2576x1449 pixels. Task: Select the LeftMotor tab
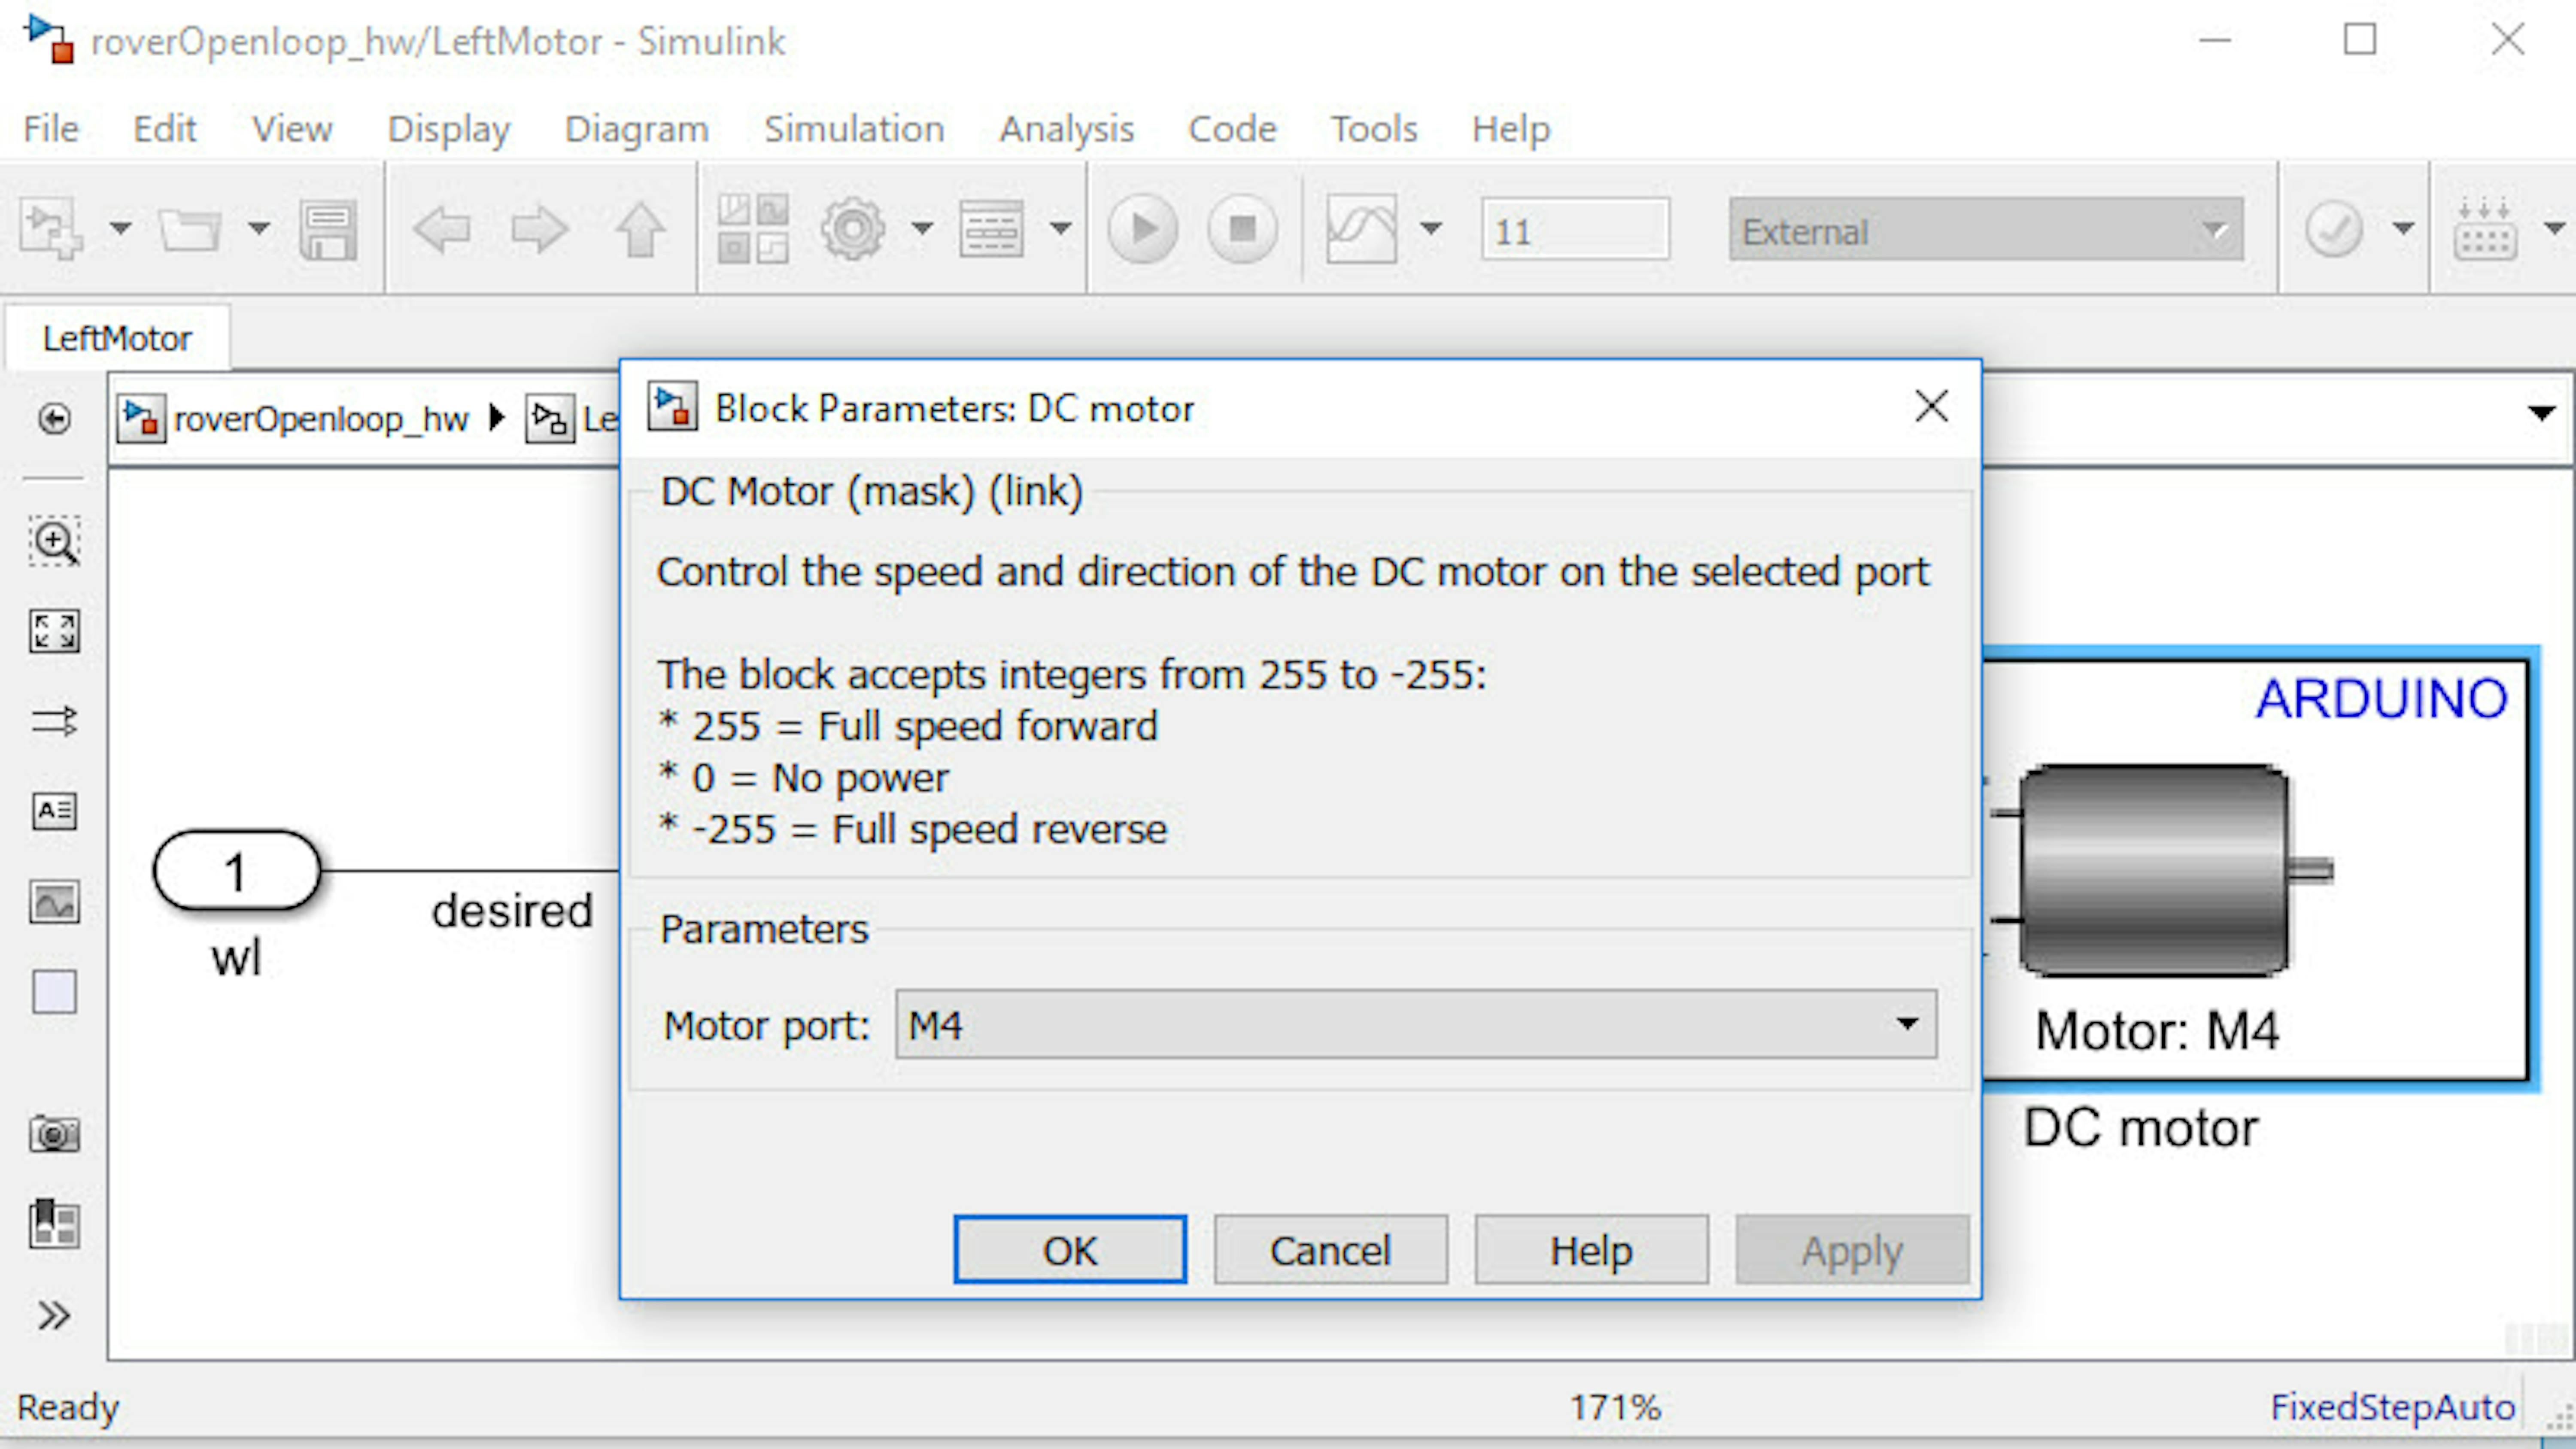tap(117, 338)
